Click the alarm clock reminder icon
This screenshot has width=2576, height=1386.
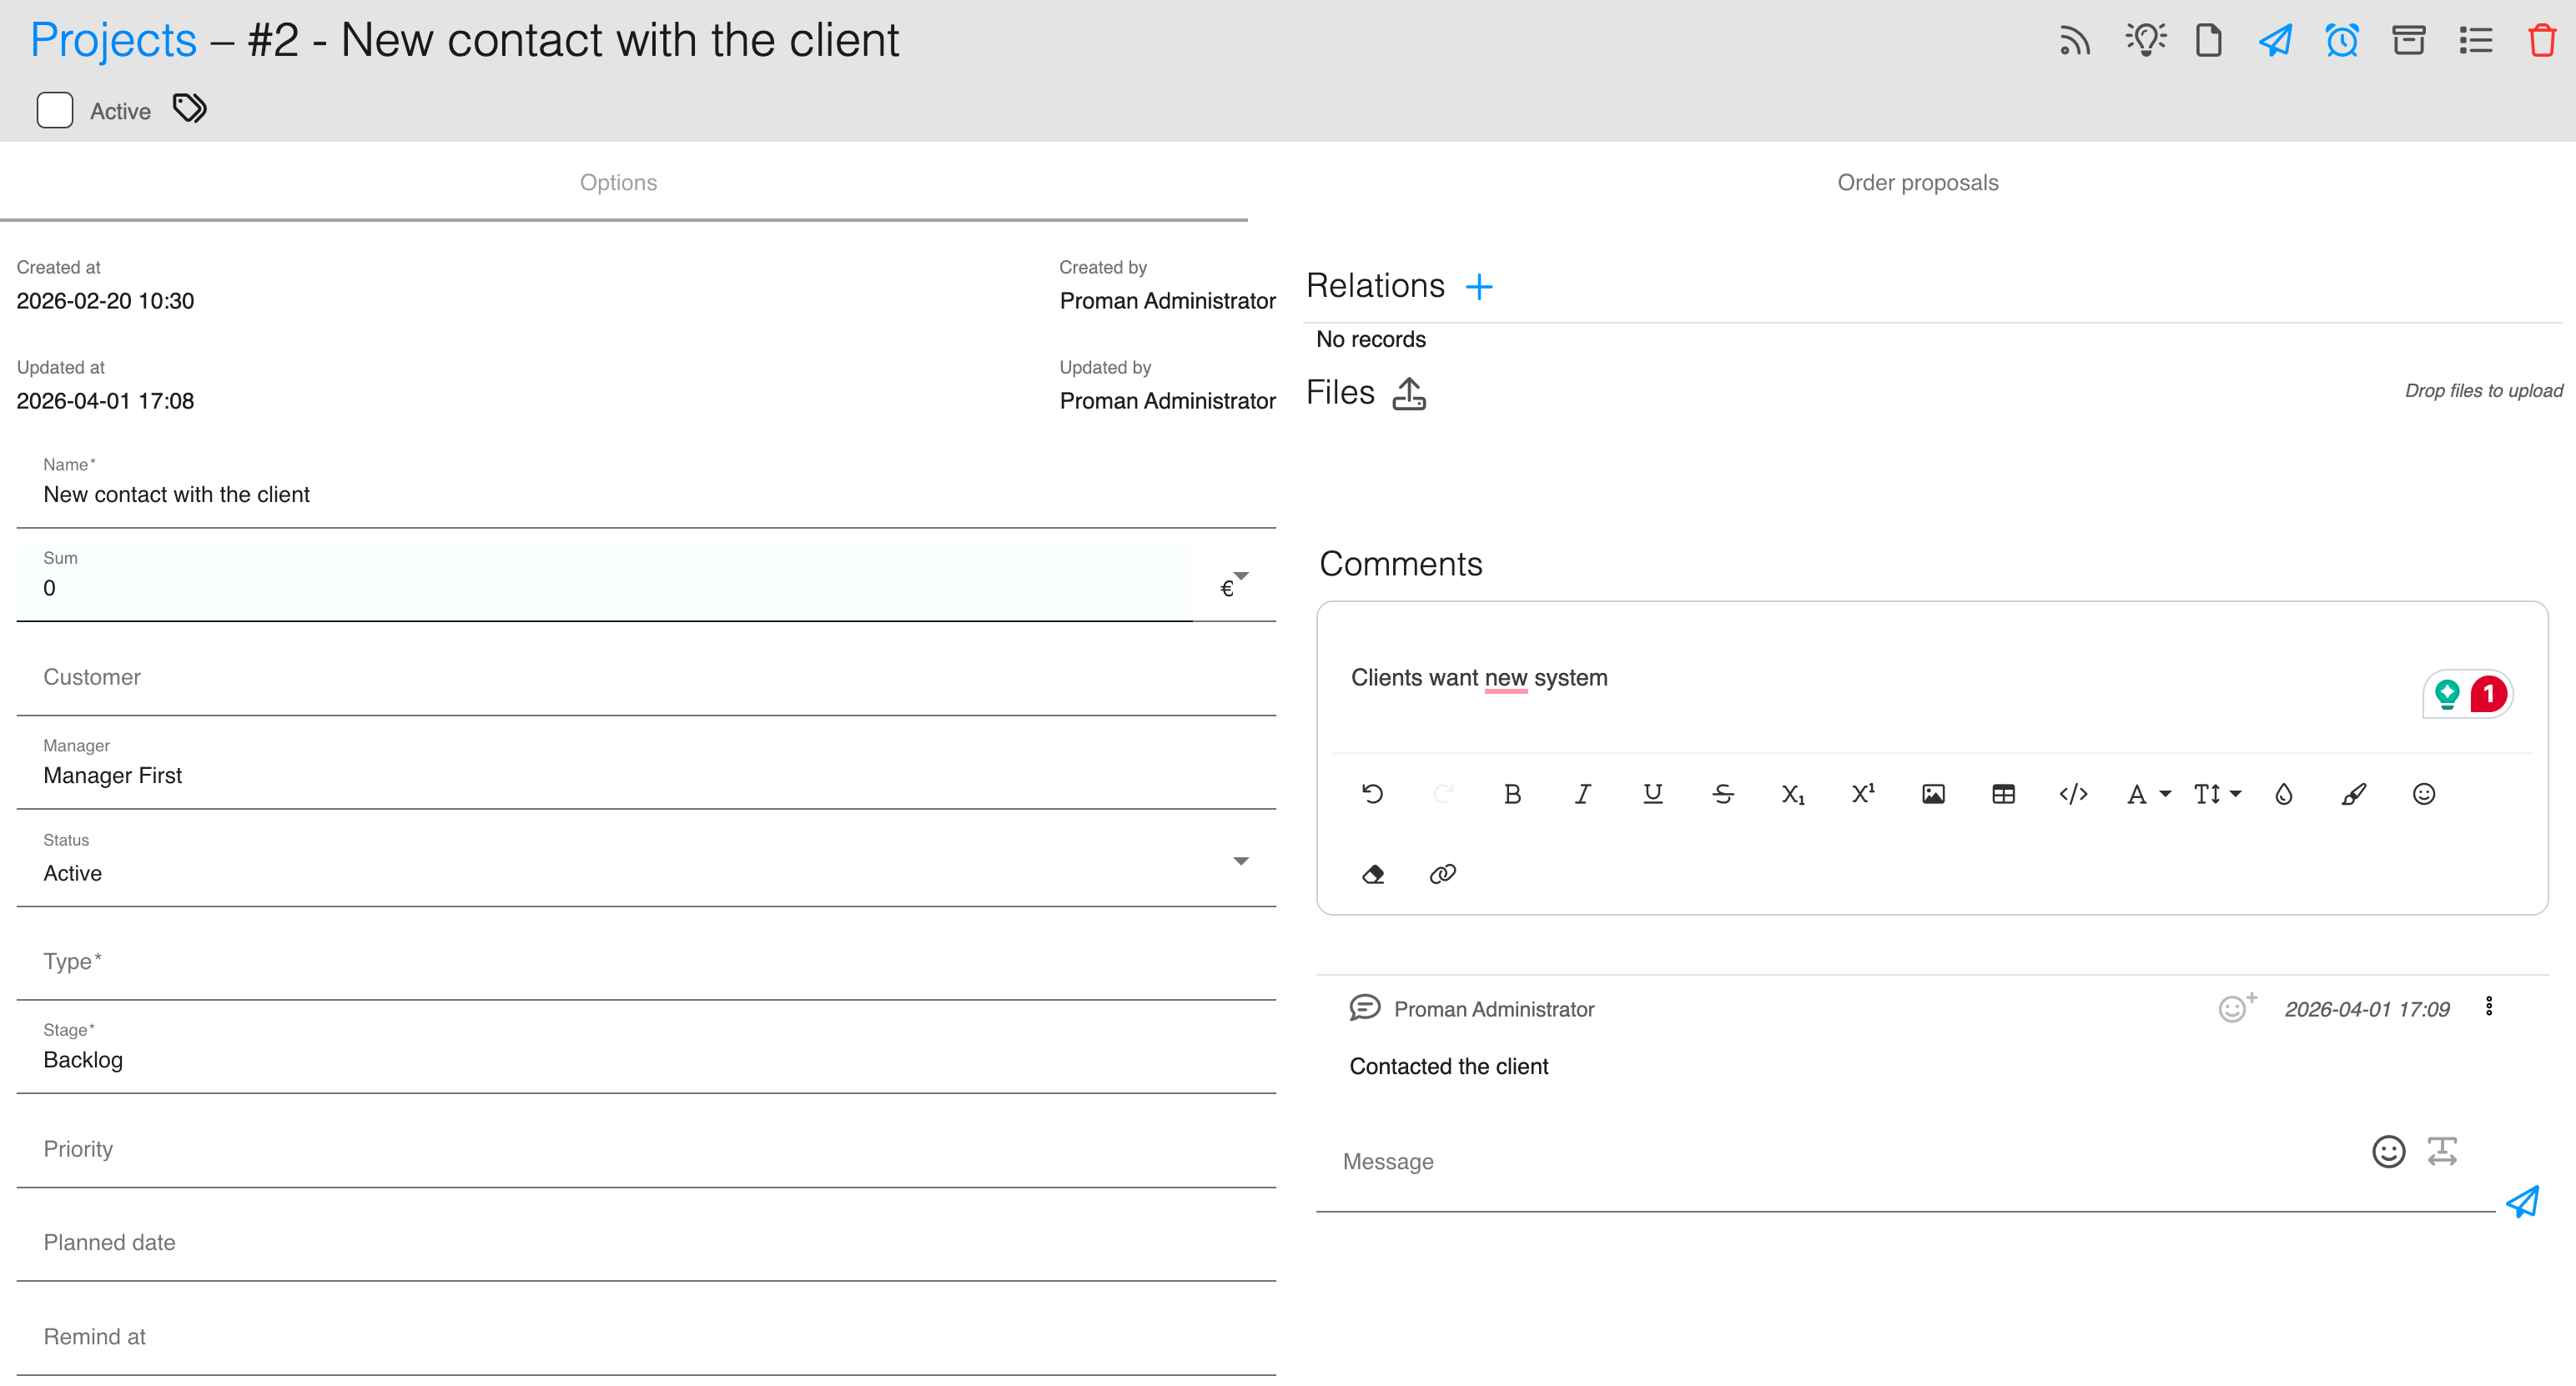2342,41
